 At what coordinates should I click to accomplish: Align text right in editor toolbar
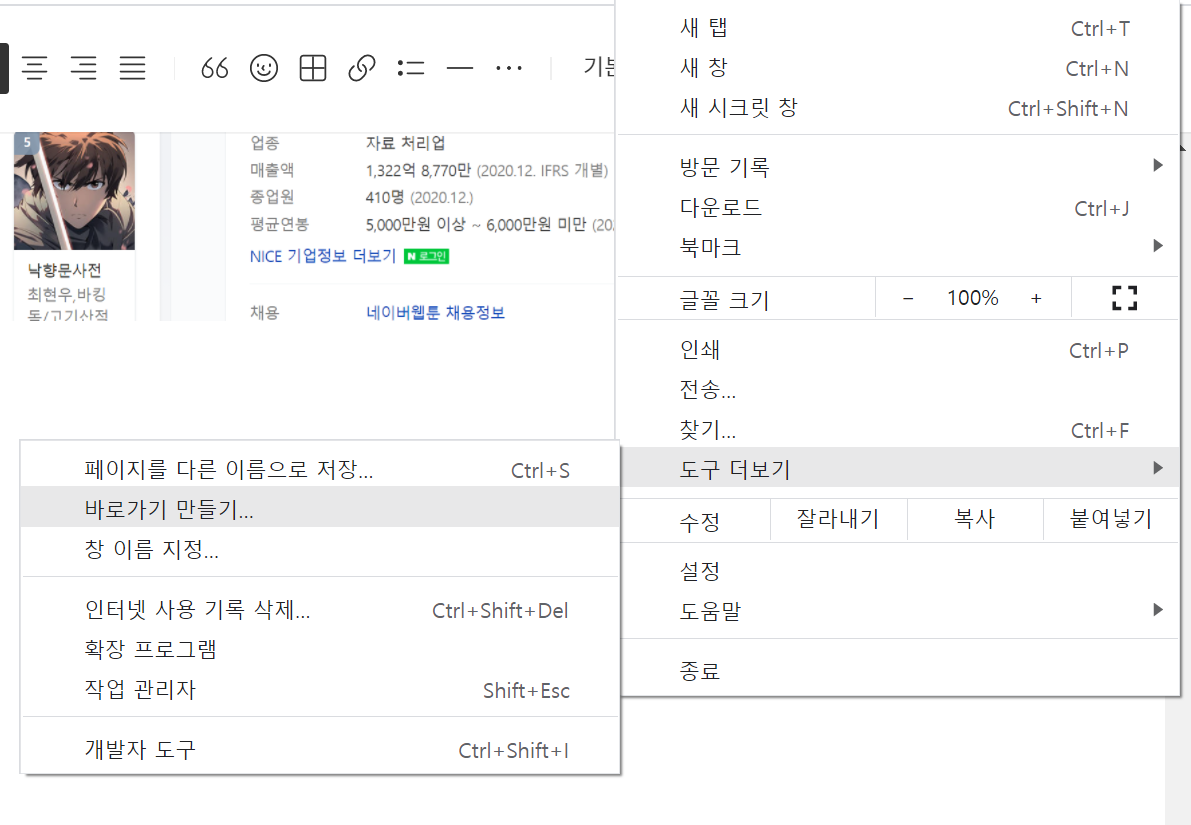(x=84, y=68)
